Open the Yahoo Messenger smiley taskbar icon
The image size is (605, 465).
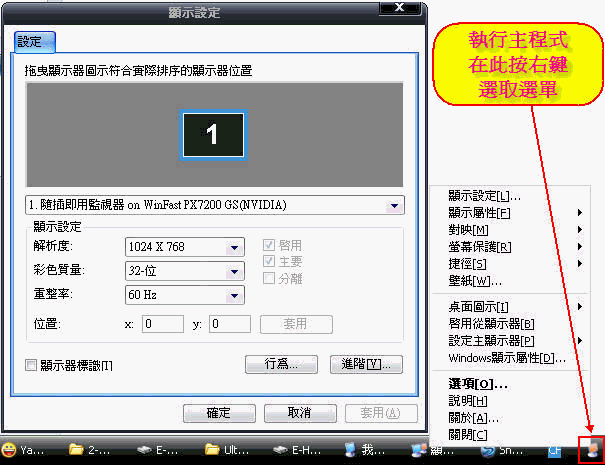tap(22, 450)
